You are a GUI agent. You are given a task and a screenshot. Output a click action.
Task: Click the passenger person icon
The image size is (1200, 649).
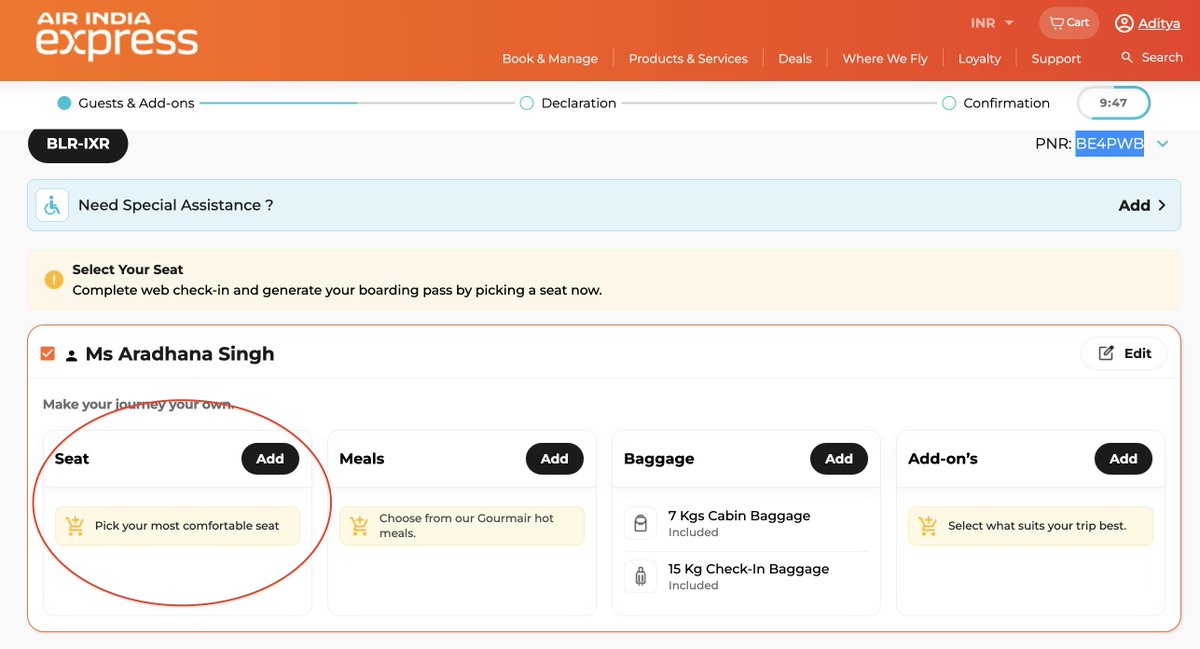click(x=71, y=355)
